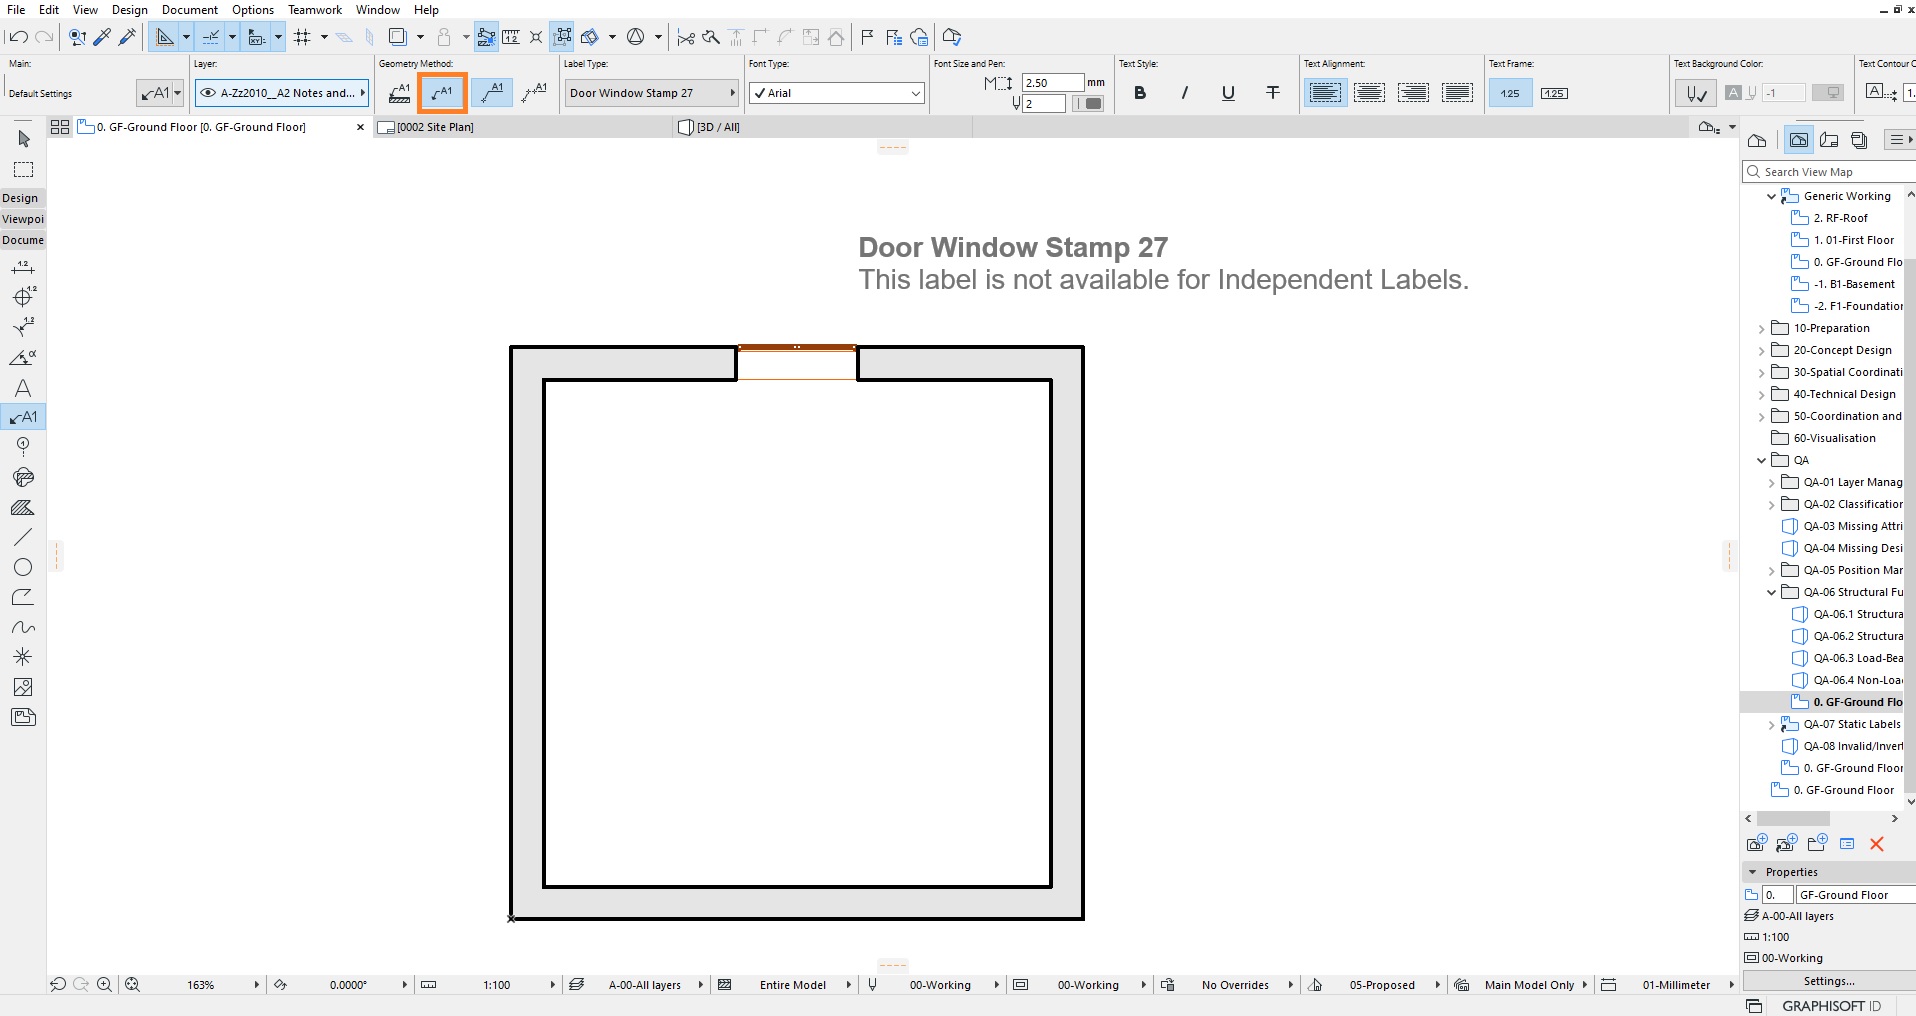Select the Hotspot tool in toolbox
This screenshot has height=1016, width=1916.
tap(23, 657)
